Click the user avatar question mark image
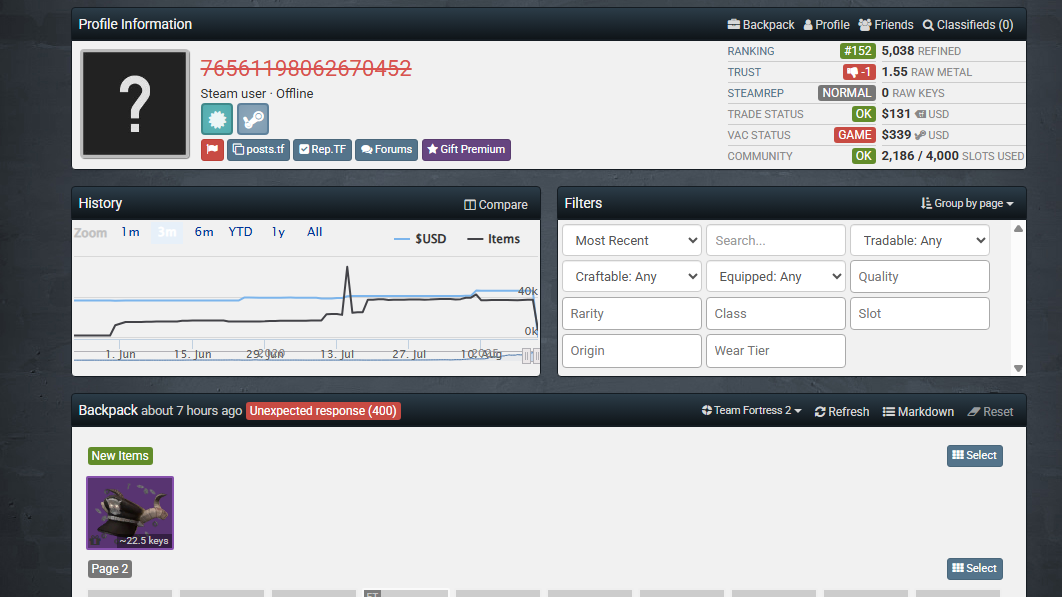Image resolution: width=1062 pixels, height=597 pixels. [135, 104]
